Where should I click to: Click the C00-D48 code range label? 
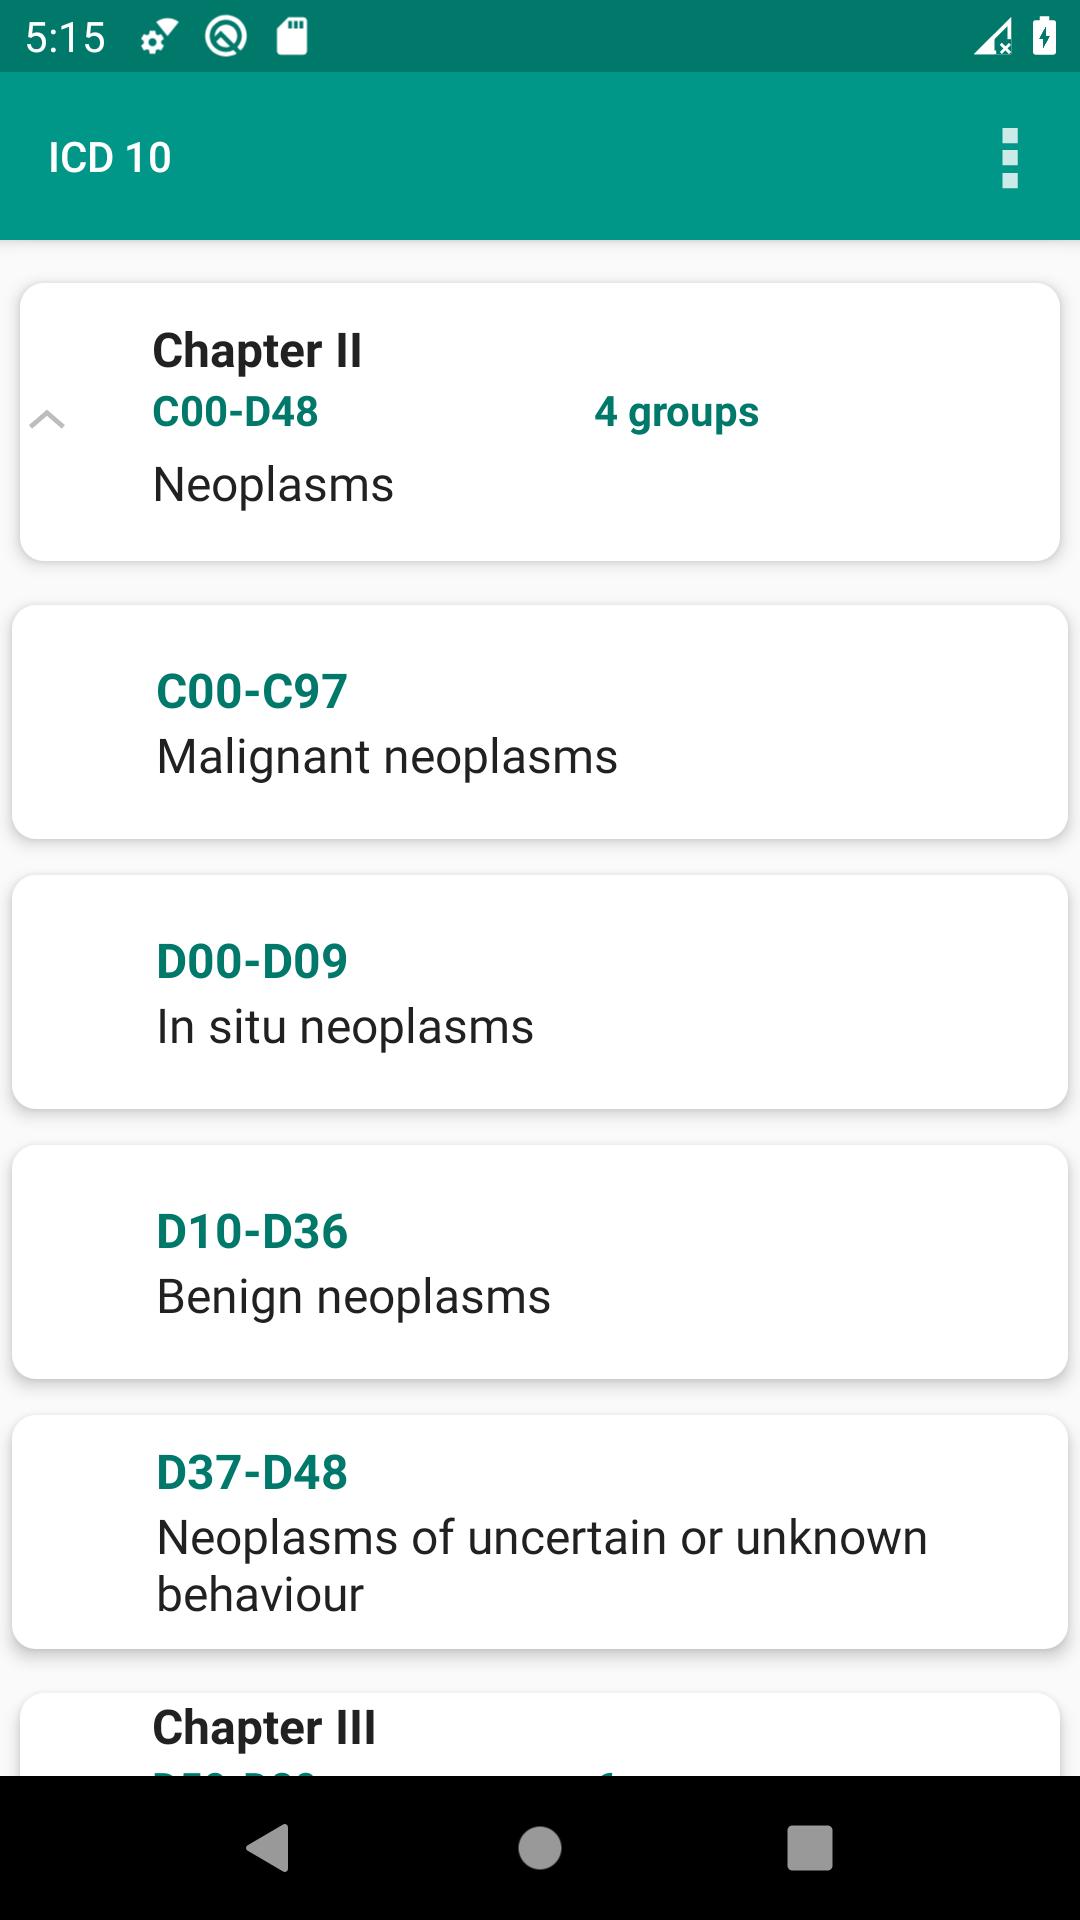click(x=235, y=412)
